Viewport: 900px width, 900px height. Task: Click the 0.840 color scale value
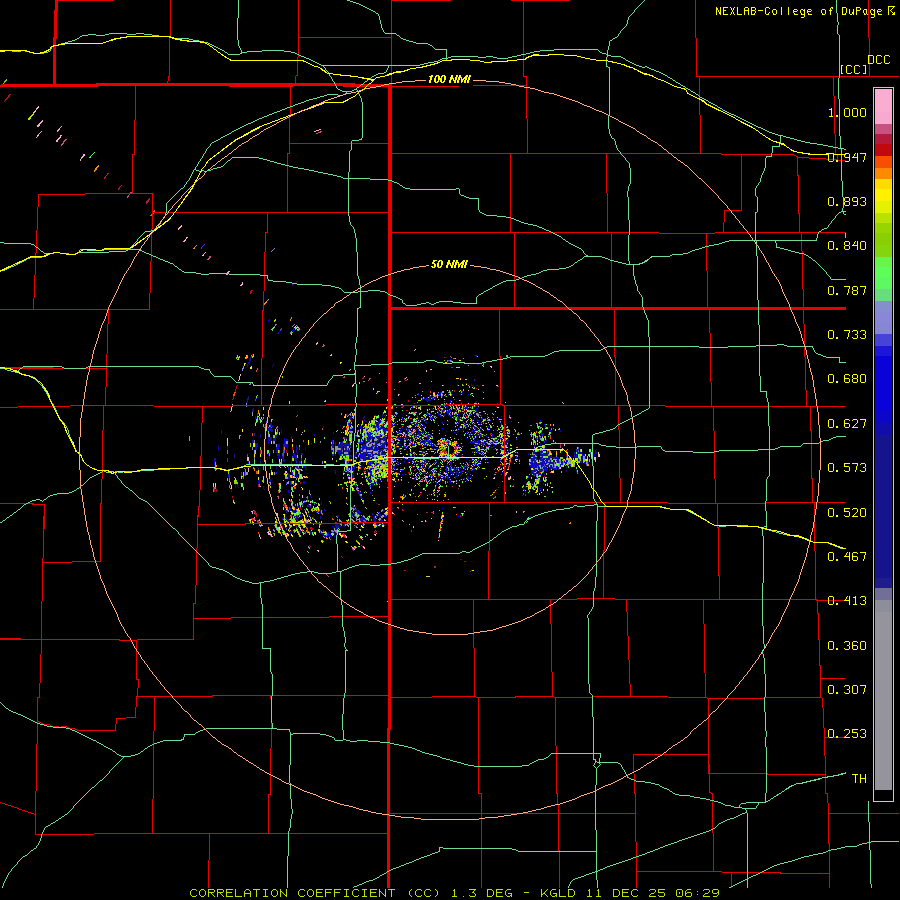[847, 246]
